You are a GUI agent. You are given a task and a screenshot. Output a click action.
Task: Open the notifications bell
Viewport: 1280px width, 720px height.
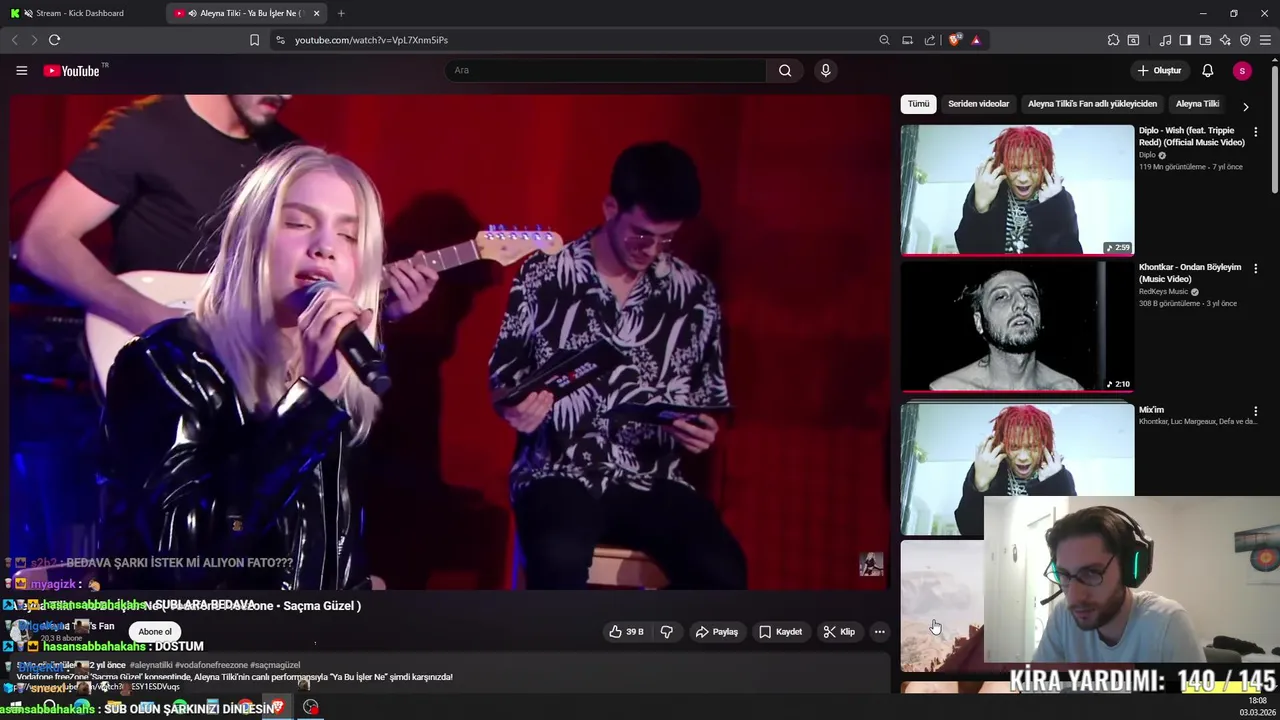point(1207,70)
